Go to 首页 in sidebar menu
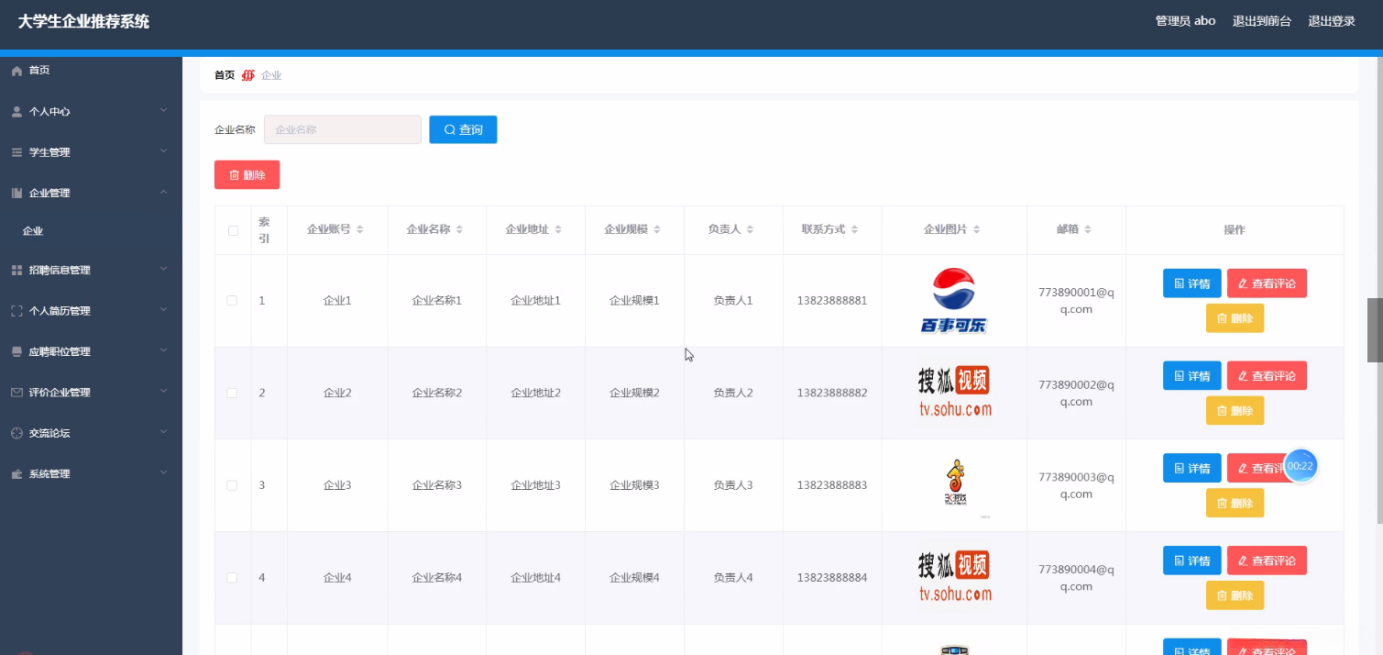This screenshot has height=655, width=1383. [39, 71]
